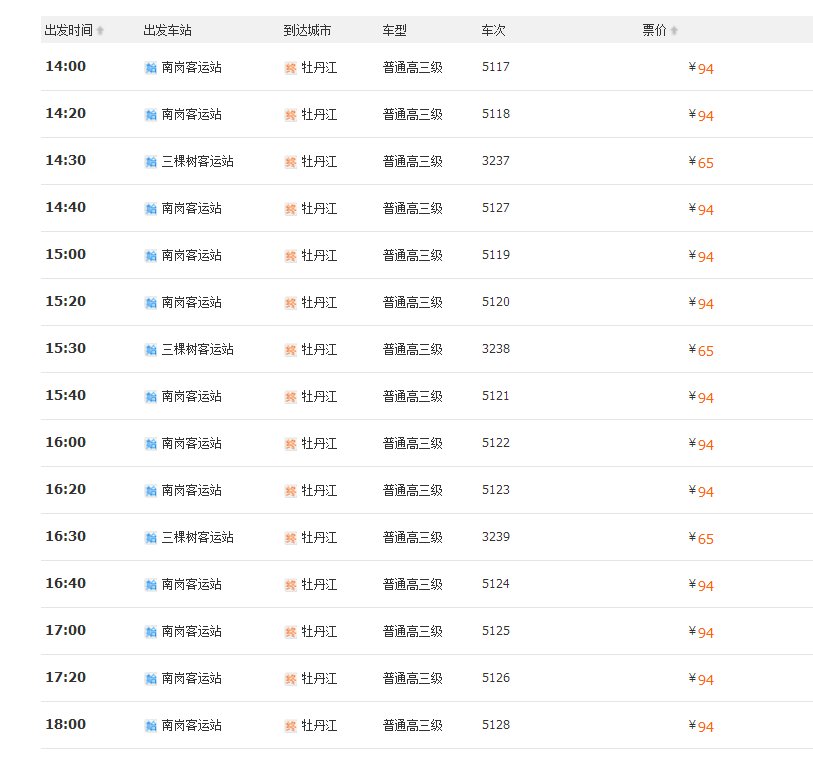Image resolution: width=813 pixels, height=759 pixels.
Task: Click the 始 departure icon beside 南岗客运站 on 14:00 row
Action: pyautogui.click(x=151, y=67)
